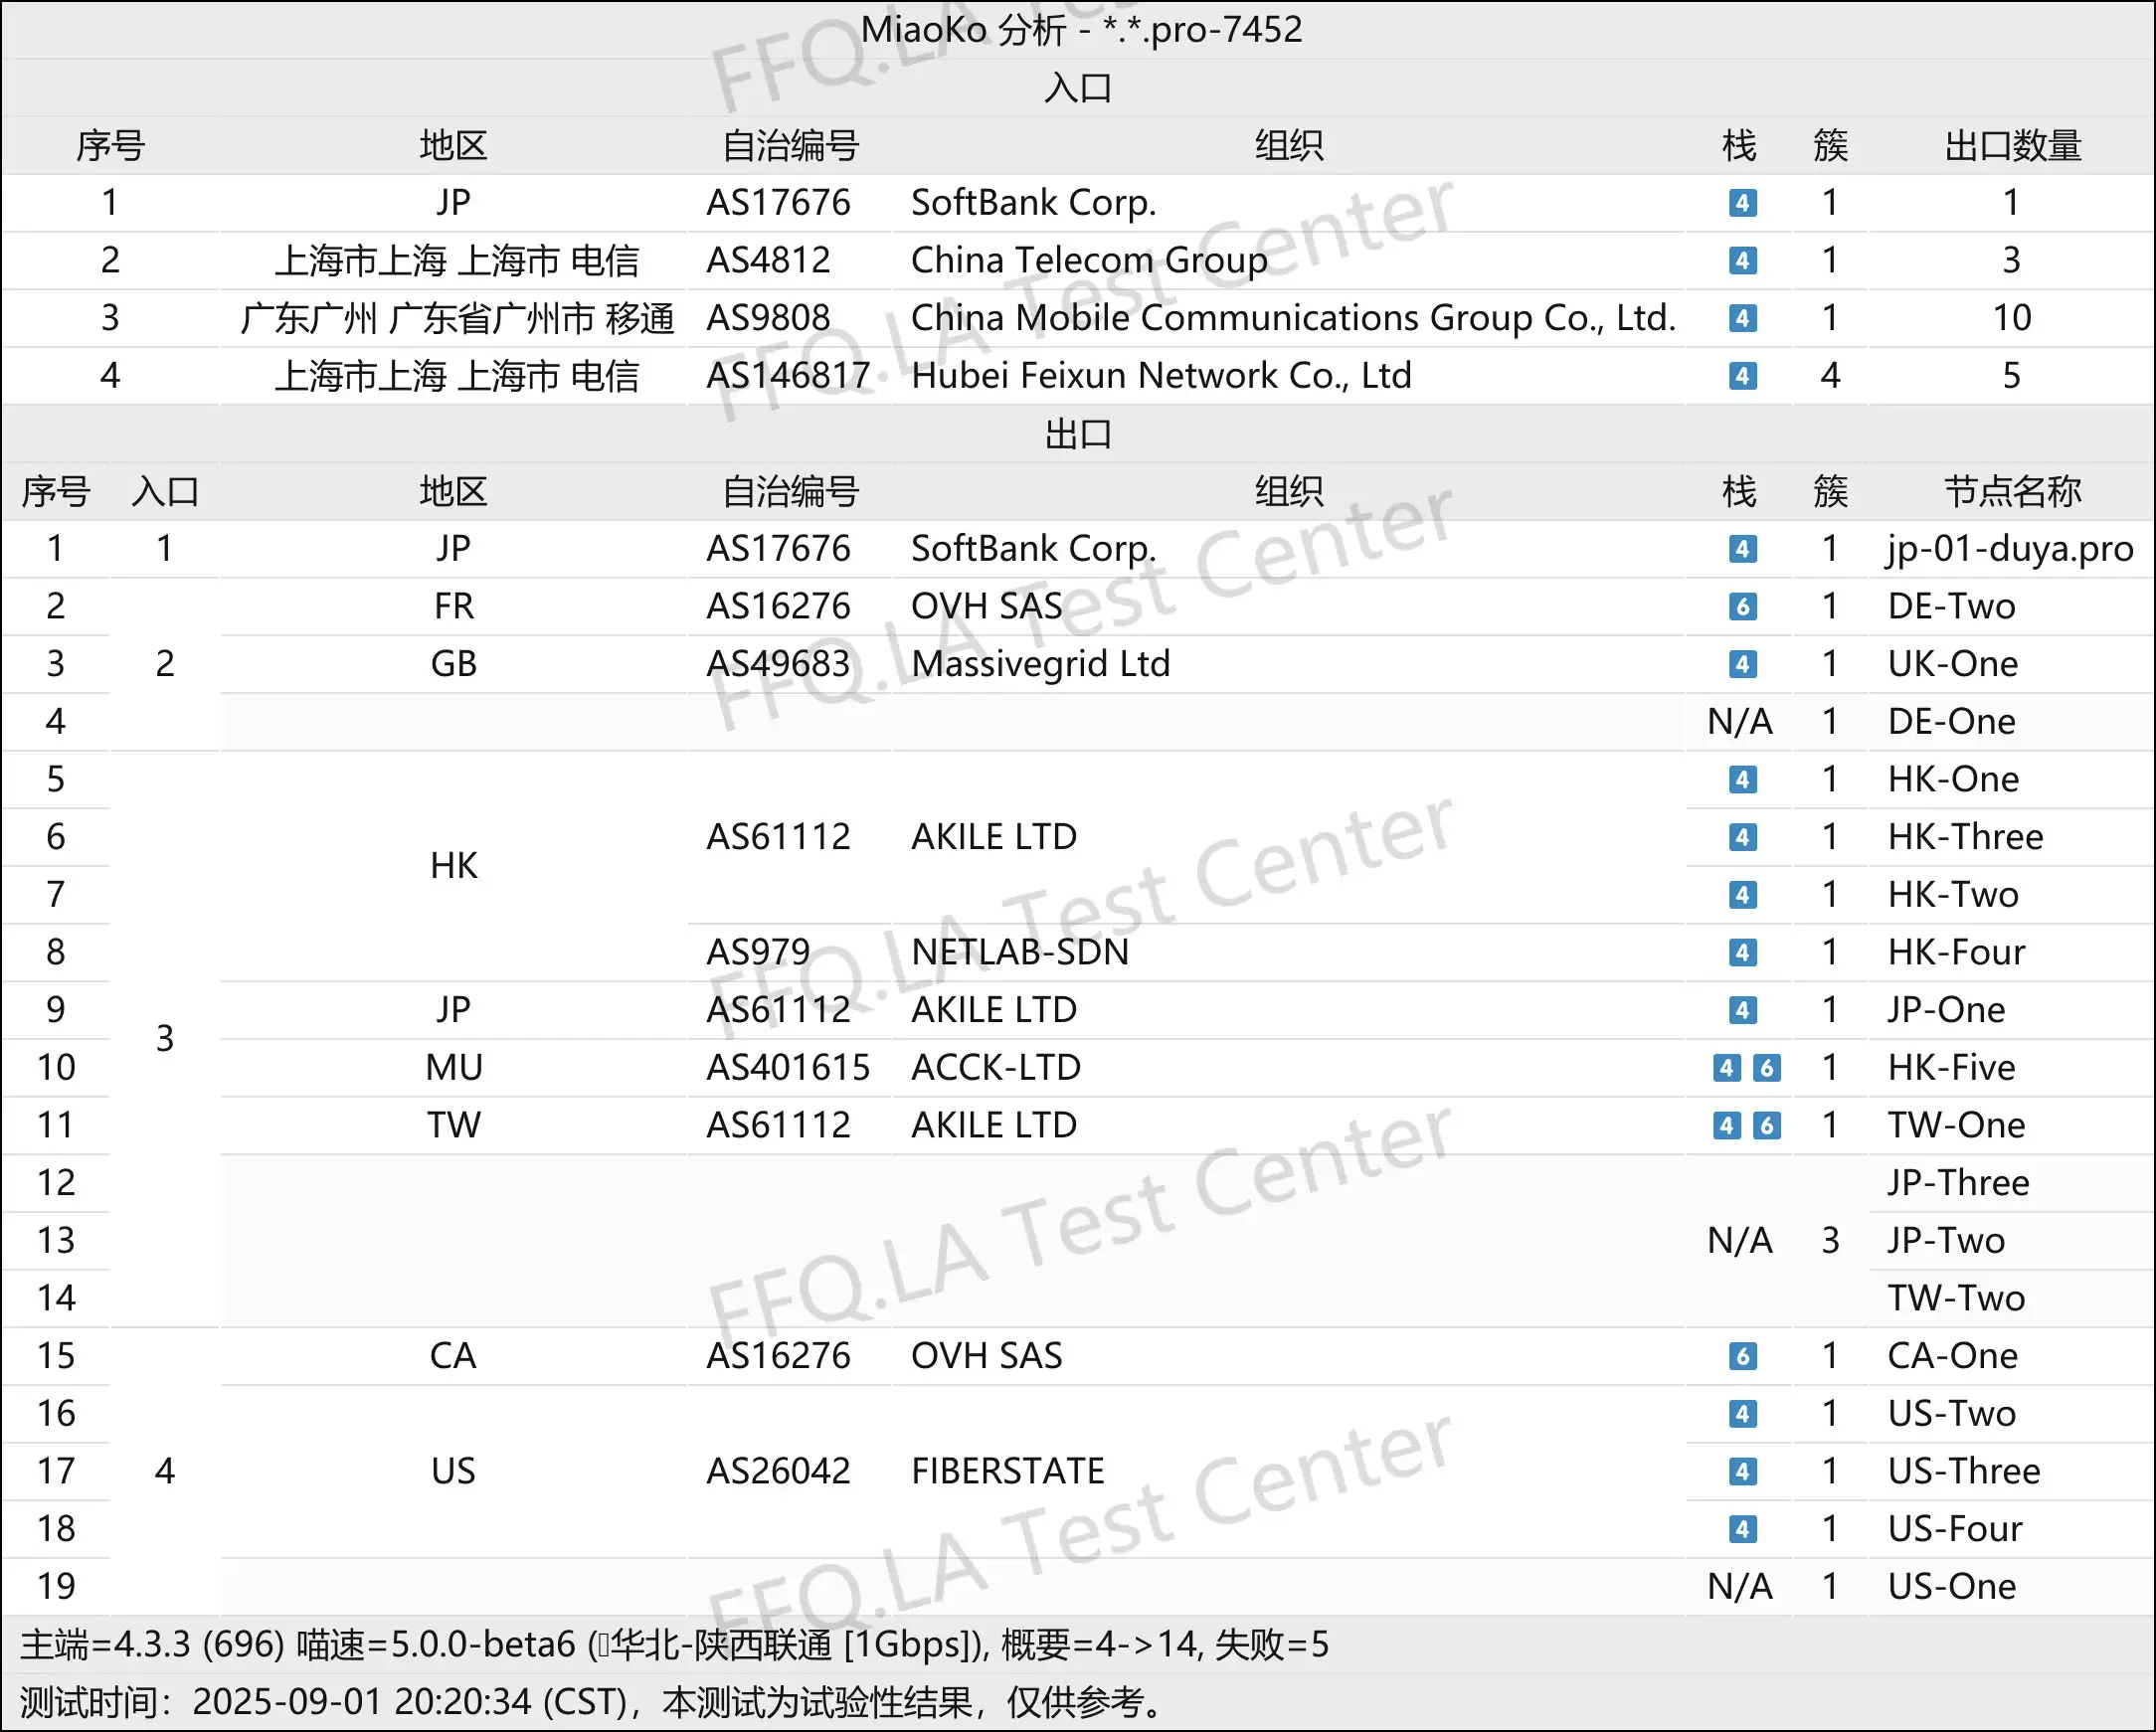Click AS146817 in the entry table

(x=788, y=376)
